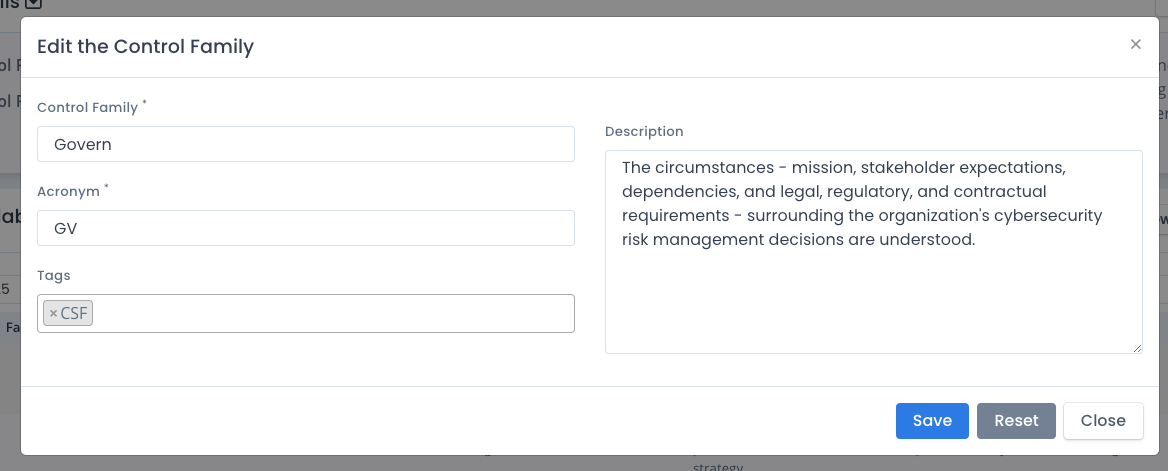Click the dimmed caret-down box icon behind the dialog
This screenshot has width=1168, height=471.
coord(34,4)
